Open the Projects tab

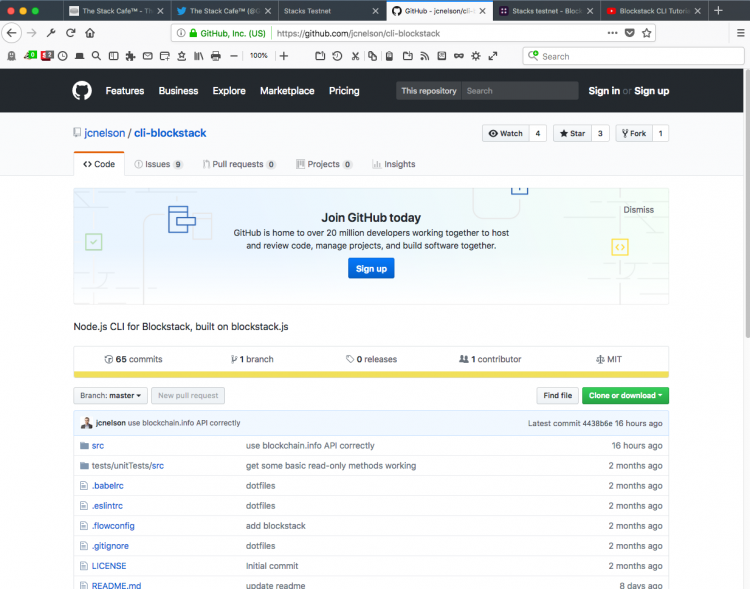tap(324, 164)
